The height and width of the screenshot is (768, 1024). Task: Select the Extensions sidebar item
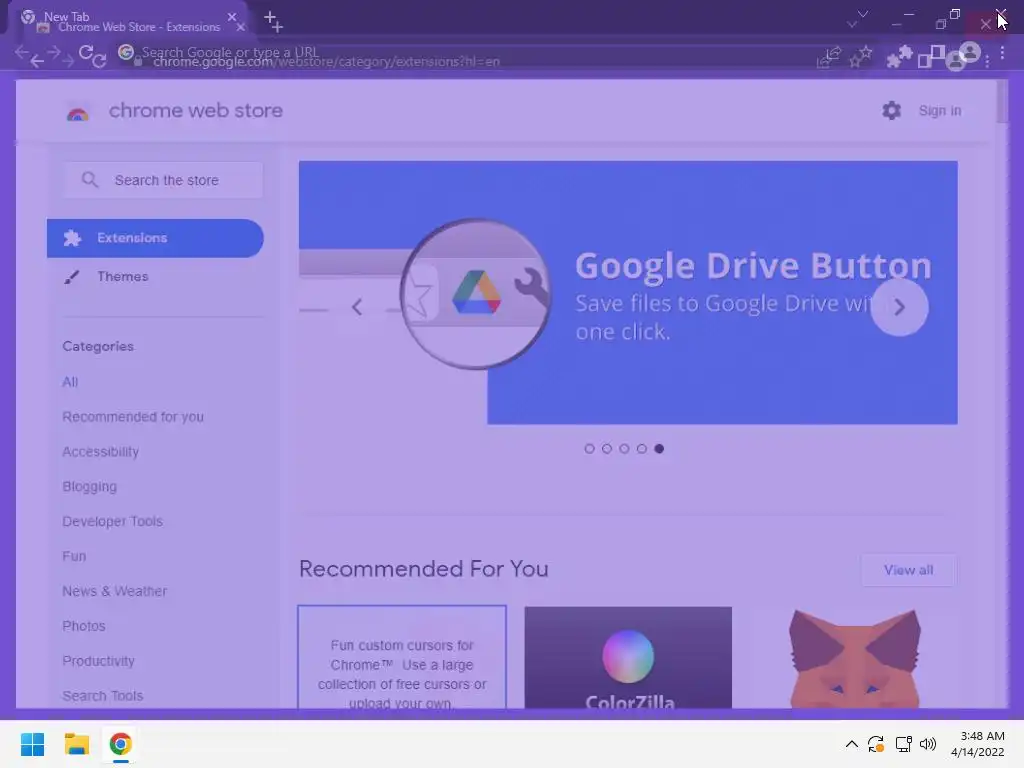[x=155, y=238]
